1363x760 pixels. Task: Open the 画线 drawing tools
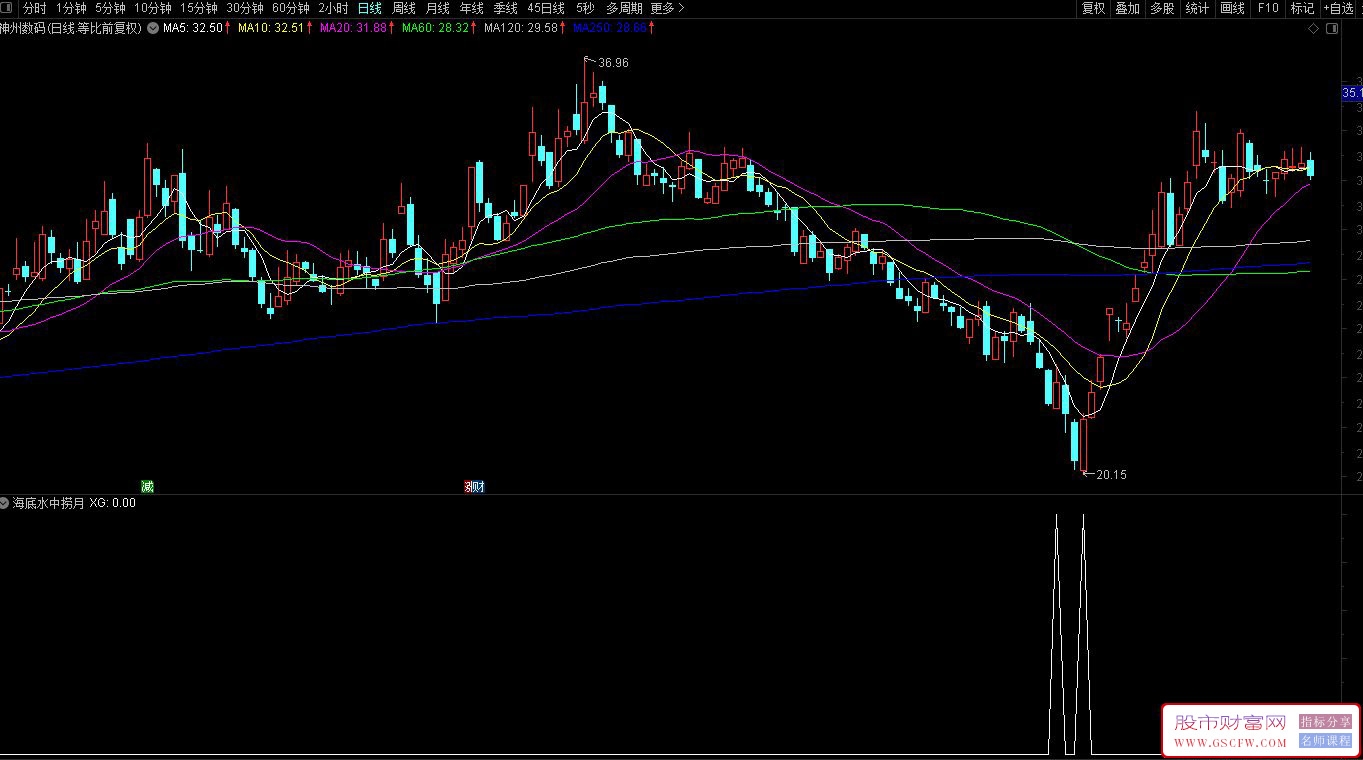point(1232,8)
